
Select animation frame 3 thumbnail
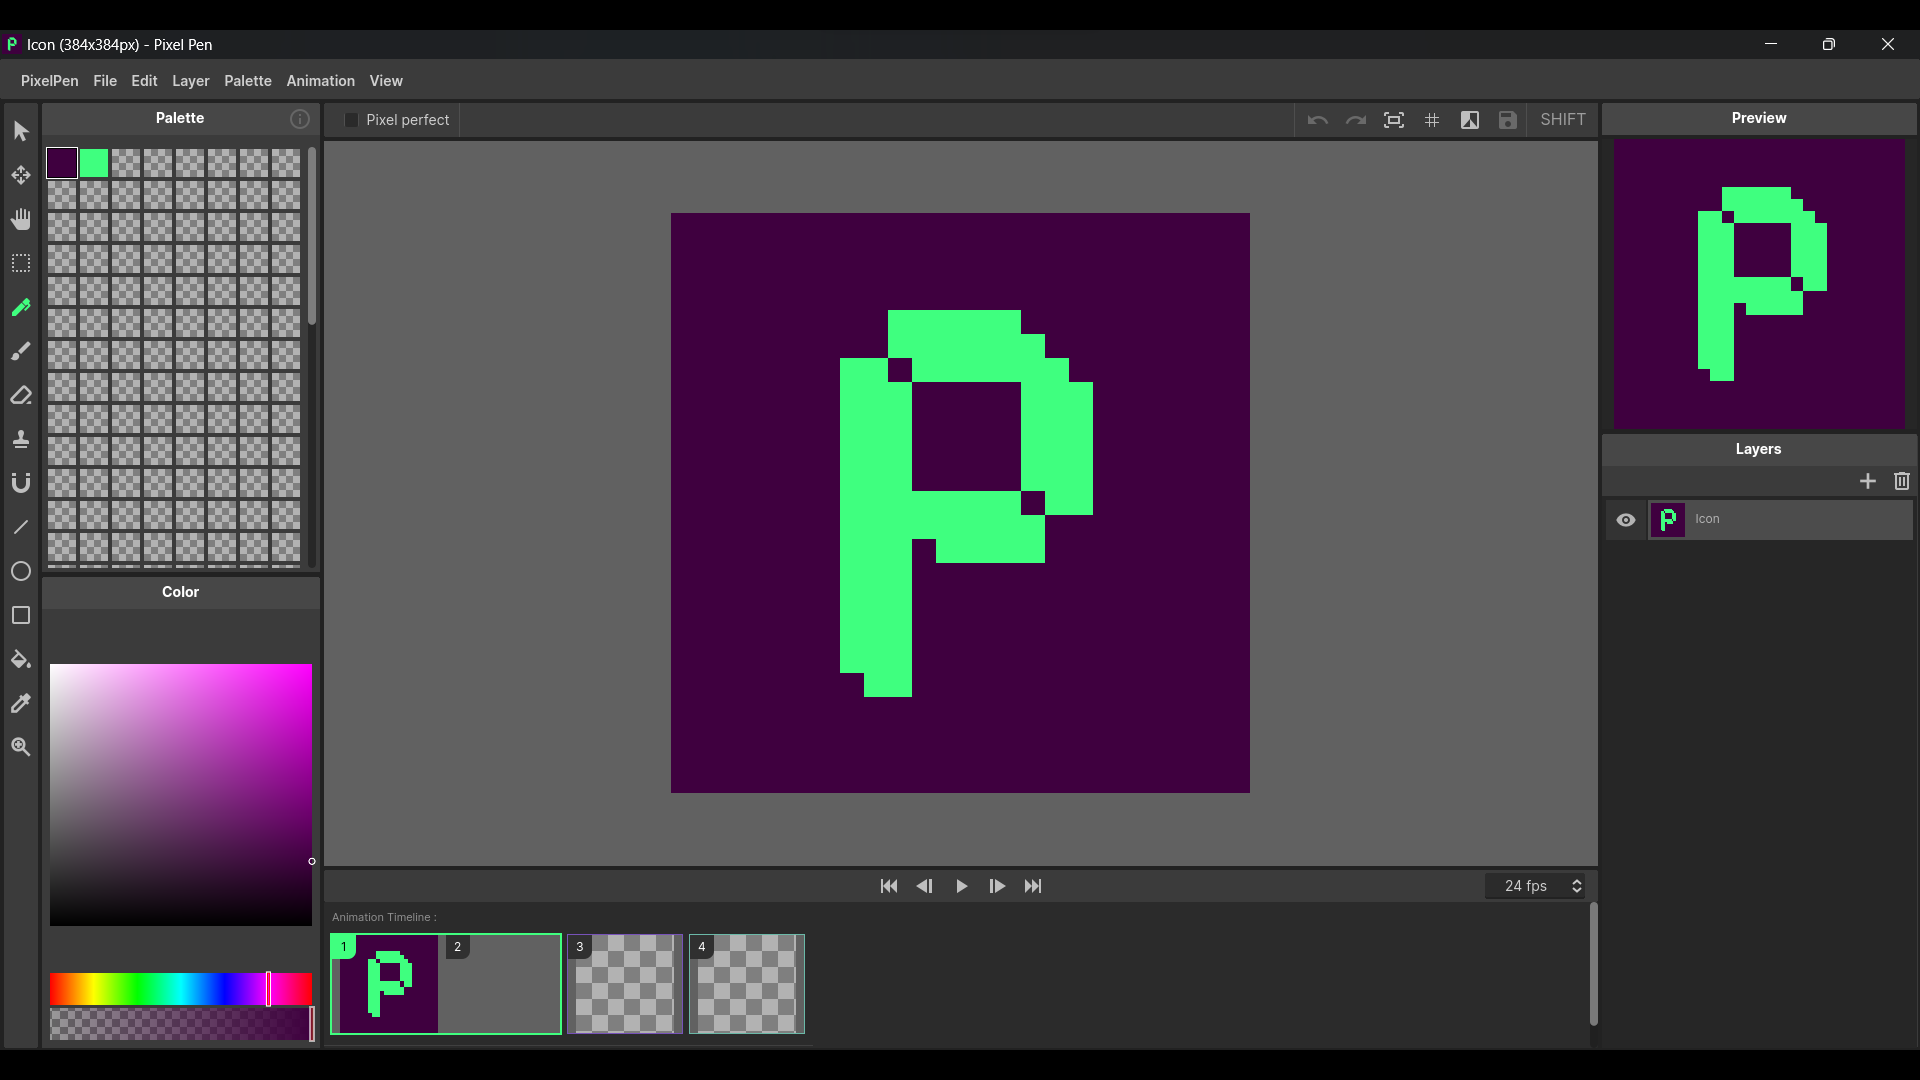click(625, 984)
